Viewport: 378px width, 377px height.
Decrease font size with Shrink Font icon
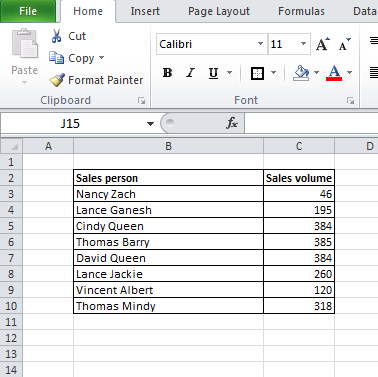344,44
